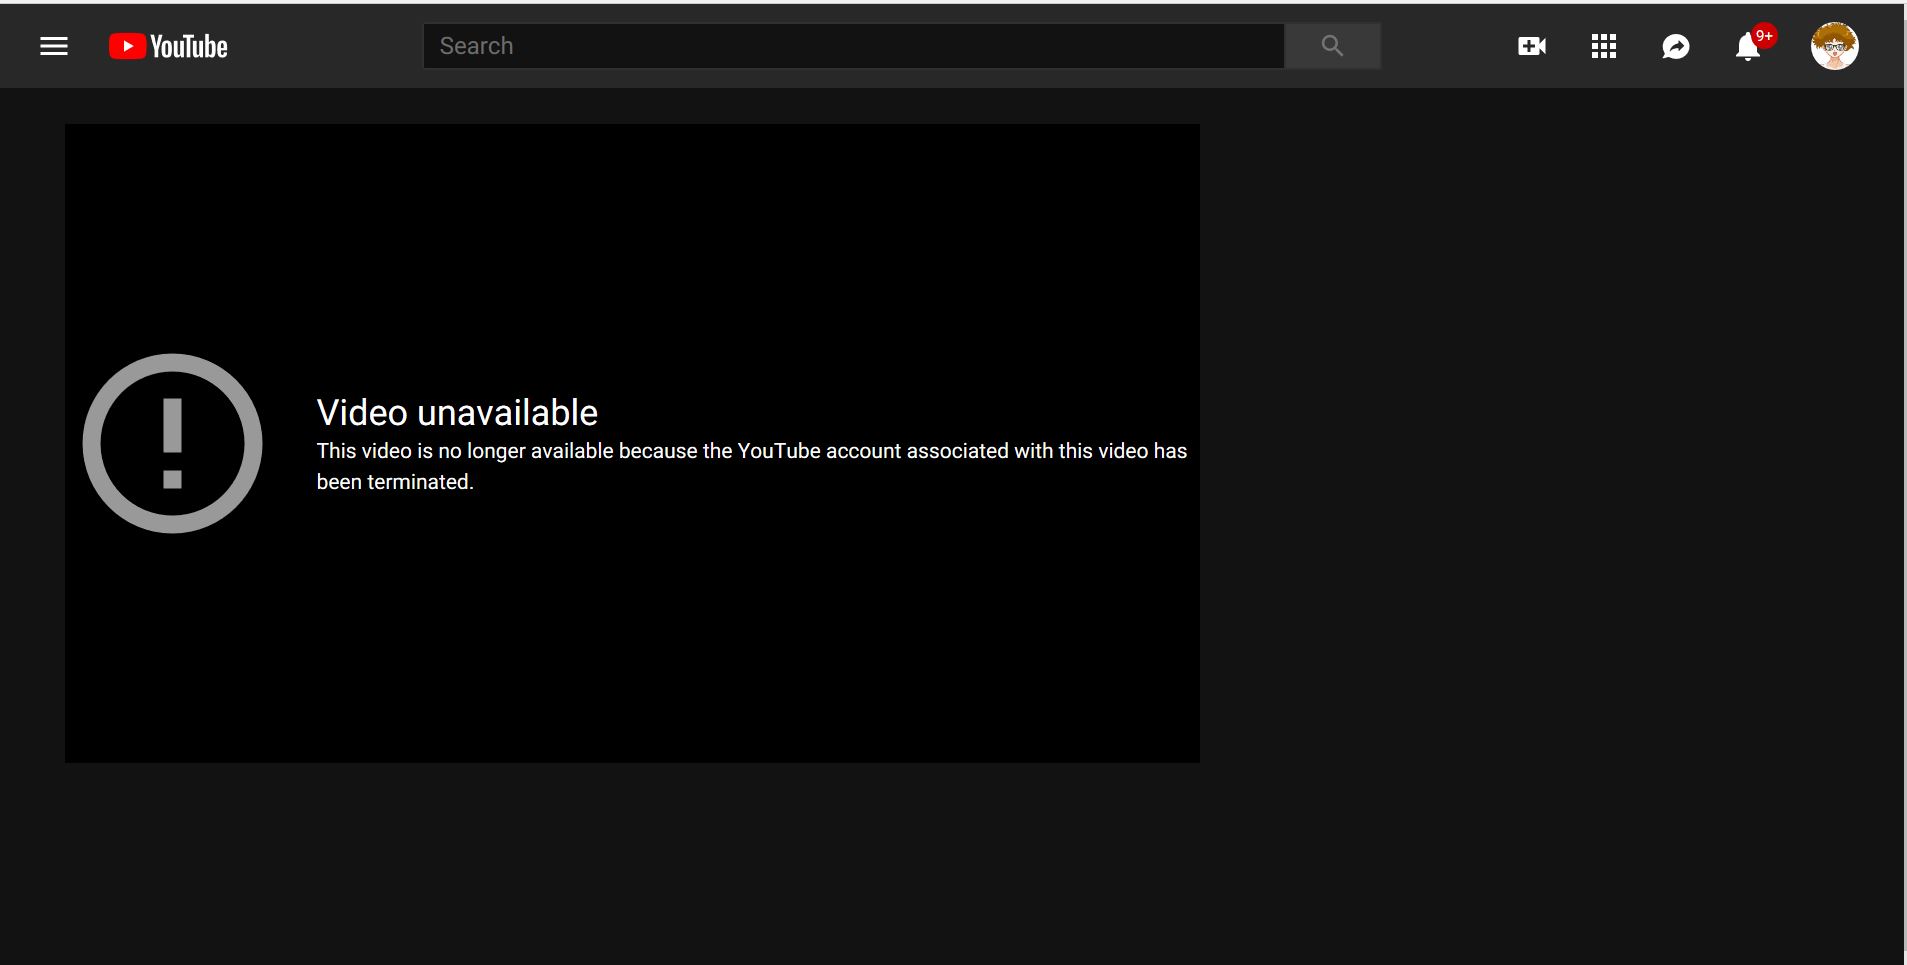Click the magnifier search button

pos(1332,46)
